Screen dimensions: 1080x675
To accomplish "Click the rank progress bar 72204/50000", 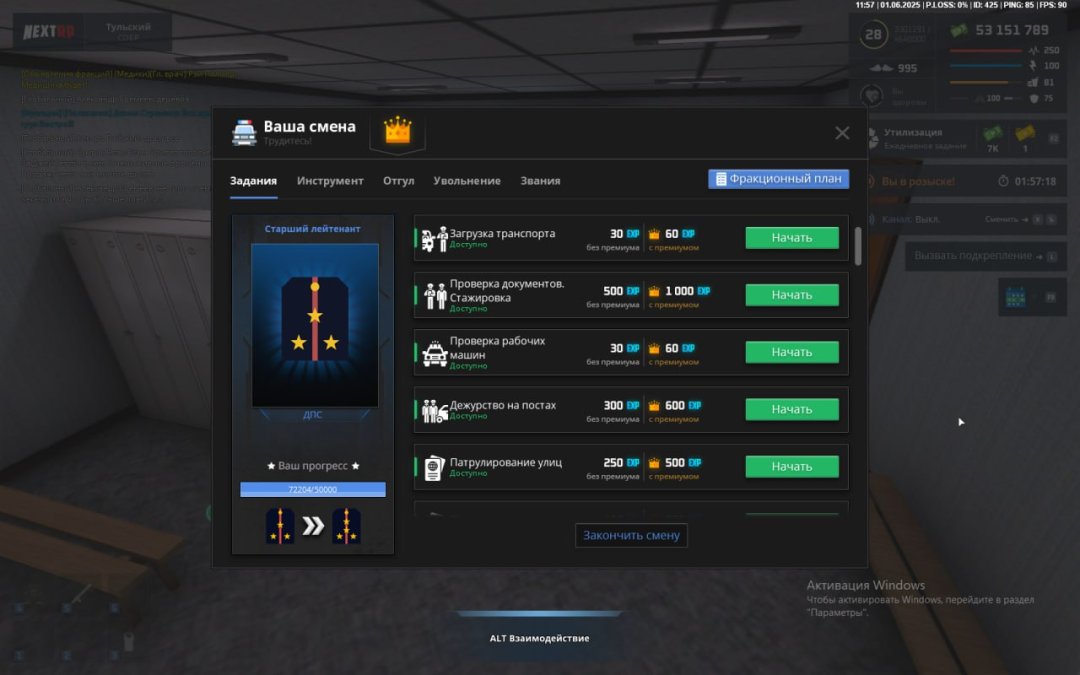I will click(x=312, y=489).
